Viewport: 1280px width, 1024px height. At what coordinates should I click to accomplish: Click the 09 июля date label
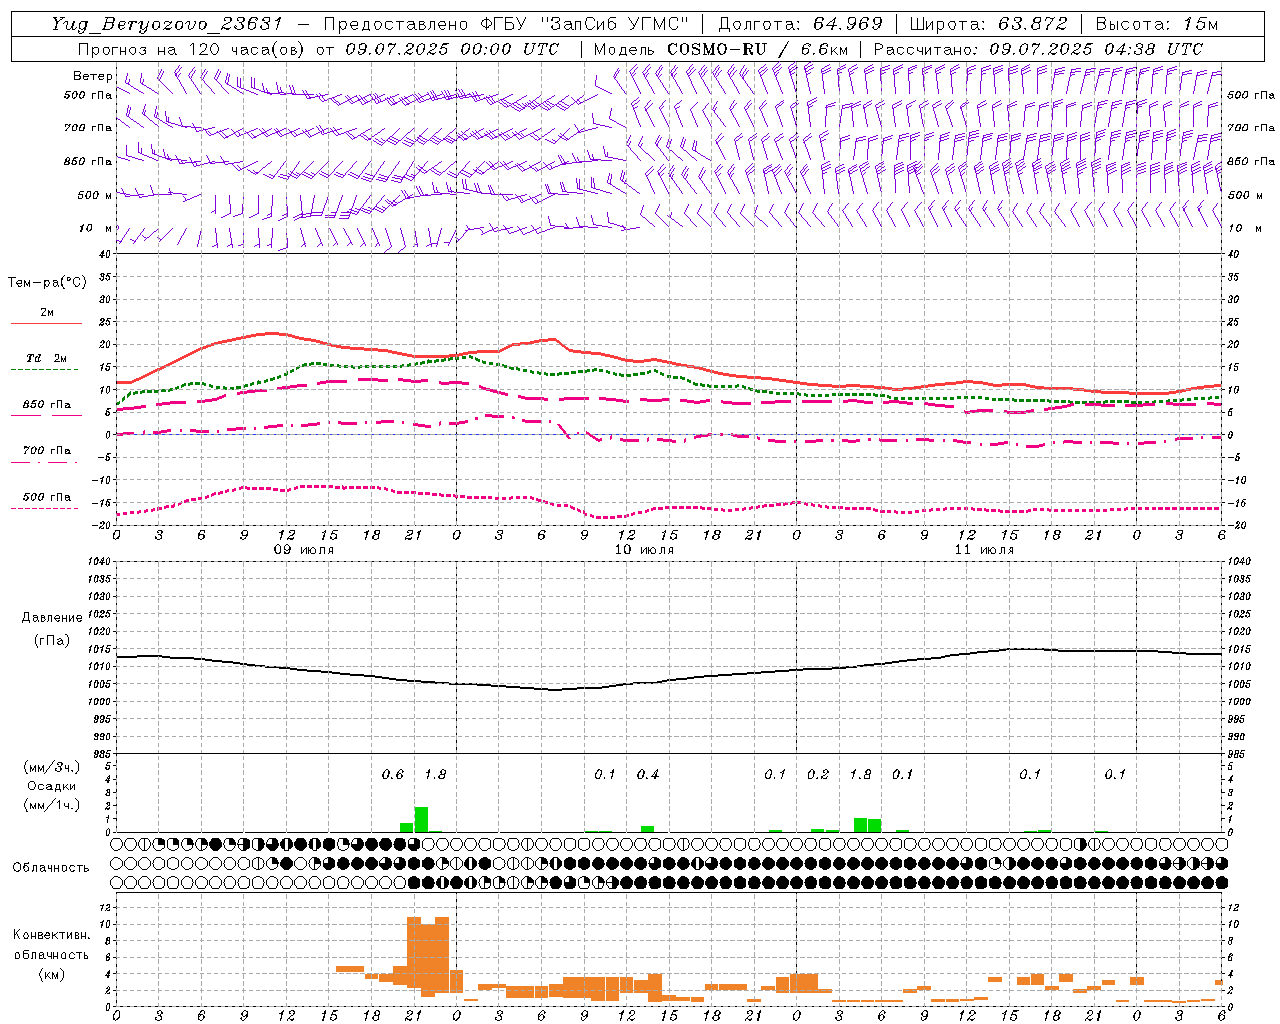click(304, 550)
